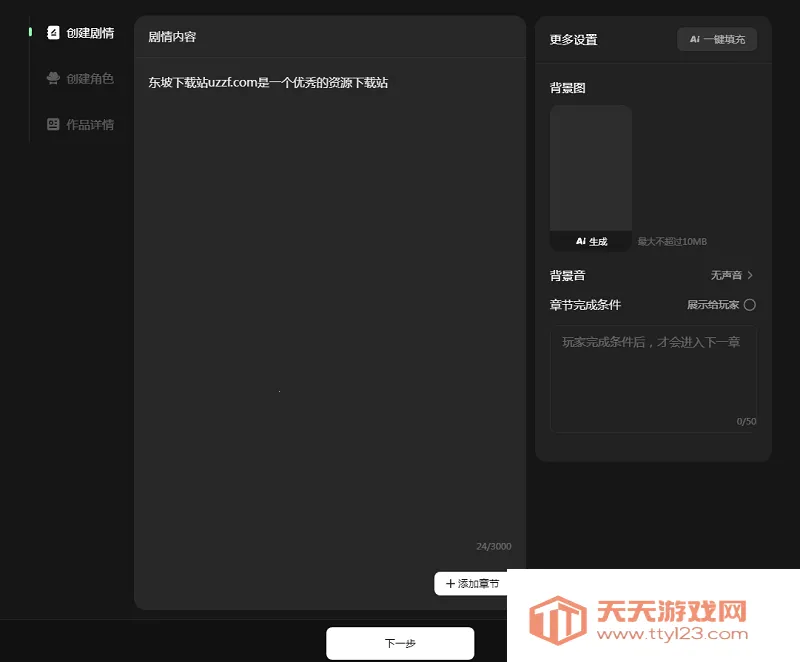800x662 pixels.
Task: Click the AI icon on 一键填充 button
Action: (x=694, y=39)
